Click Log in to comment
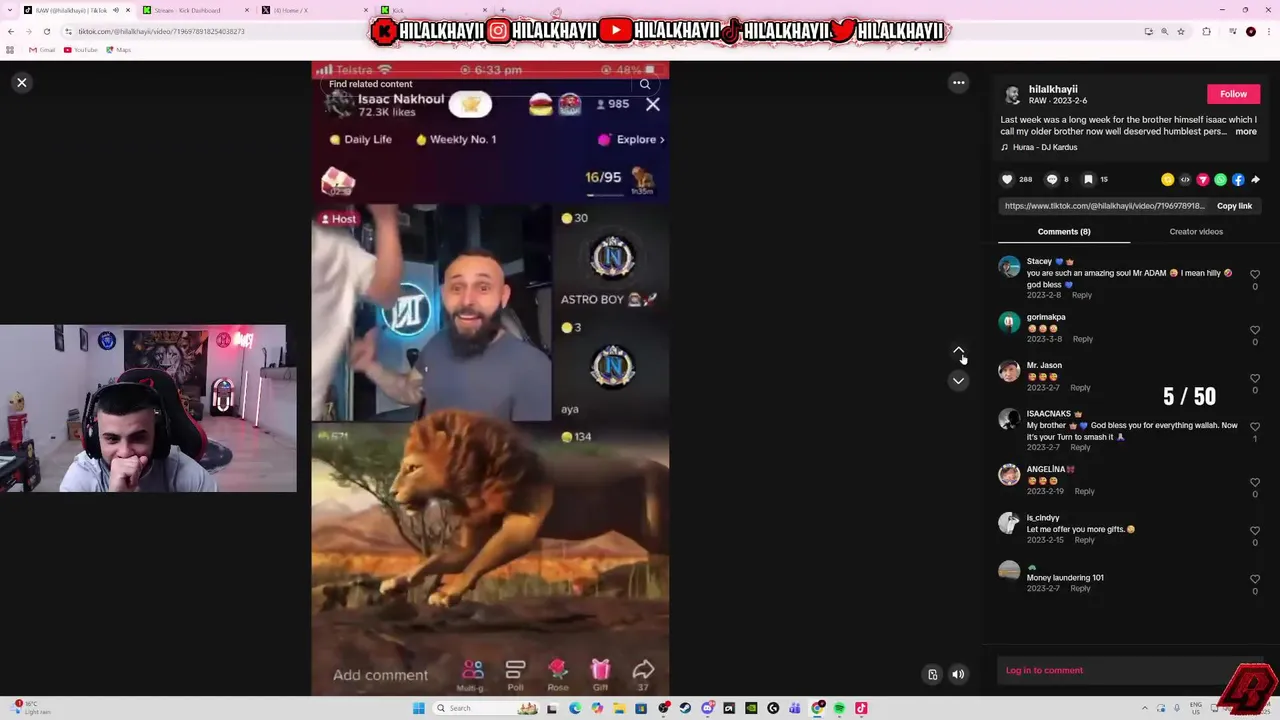Screen dimensions: 1280x720 (x=1044, y=670)
